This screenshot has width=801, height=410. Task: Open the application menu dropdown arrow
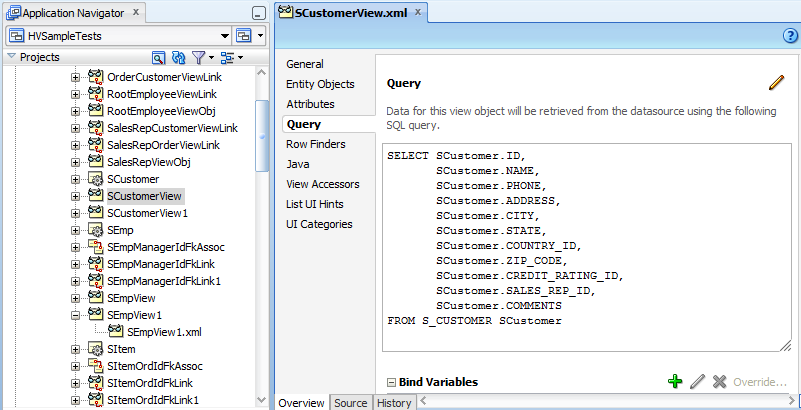260,36
